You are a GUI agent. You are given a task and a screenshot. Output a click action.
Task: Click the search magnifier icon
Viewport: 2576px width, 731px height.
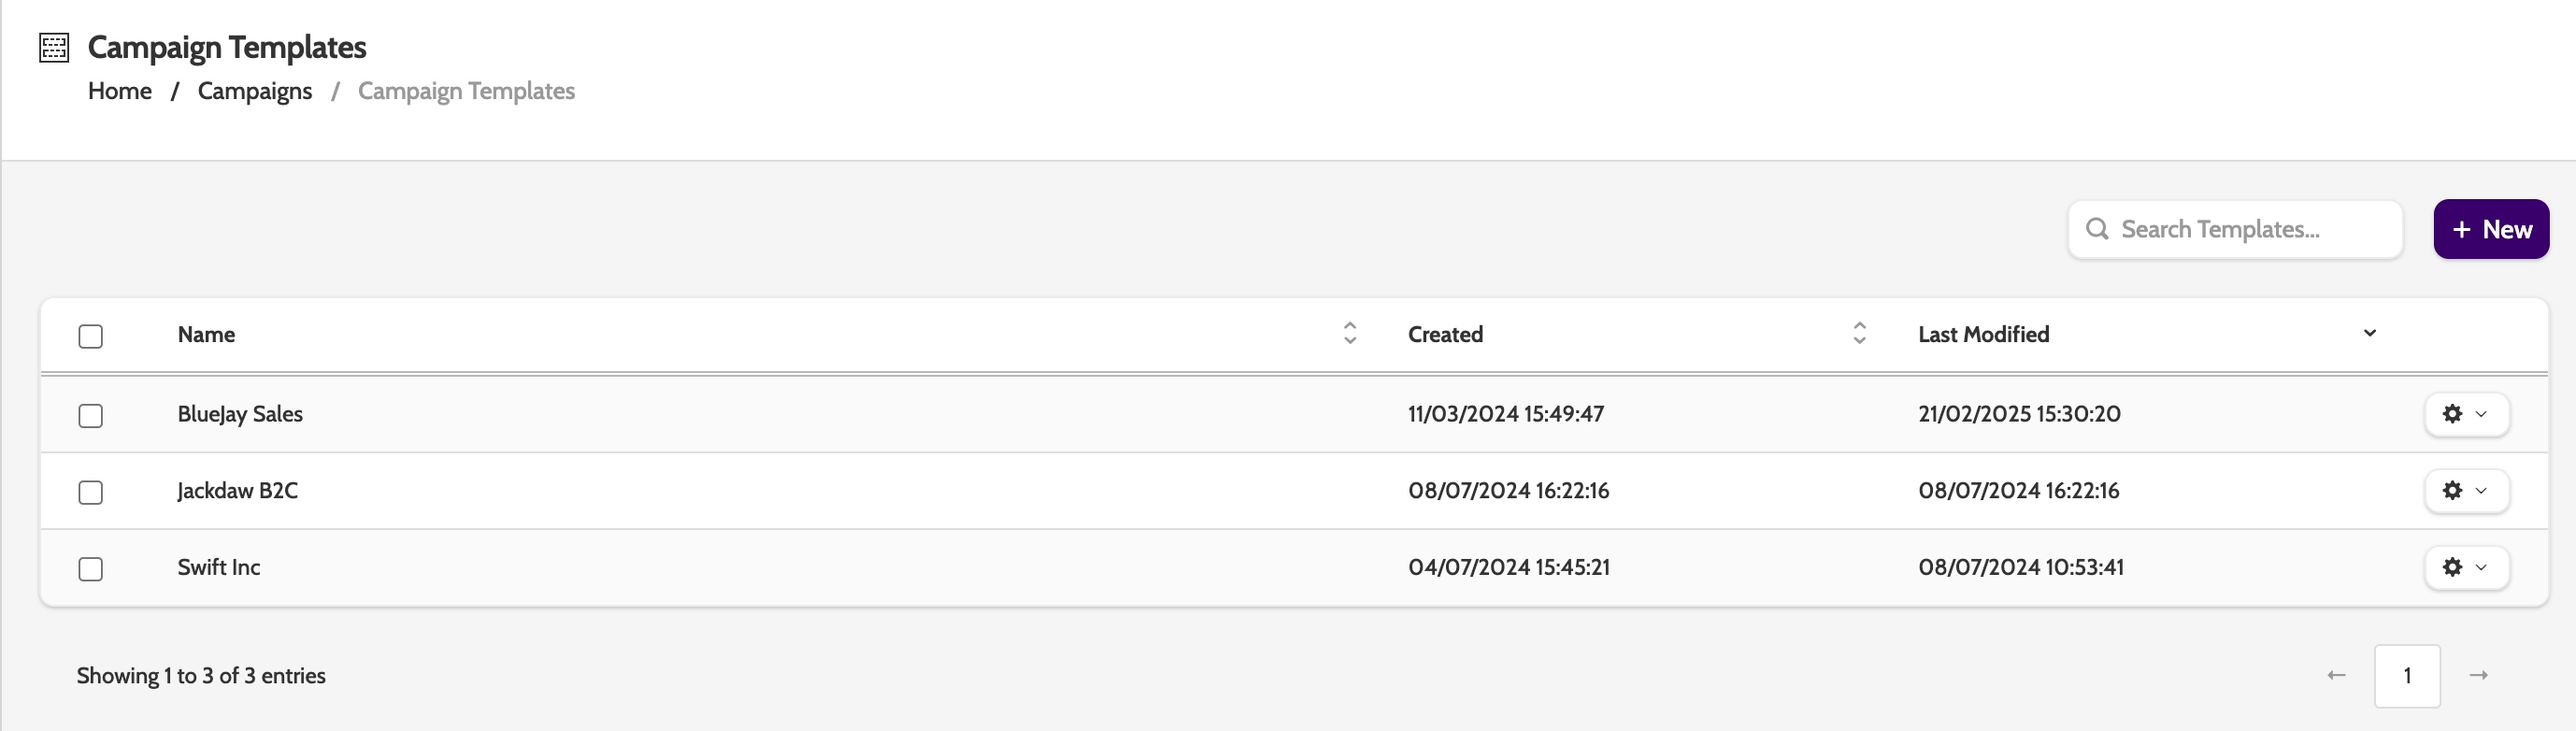click(x=2097, y=229)
